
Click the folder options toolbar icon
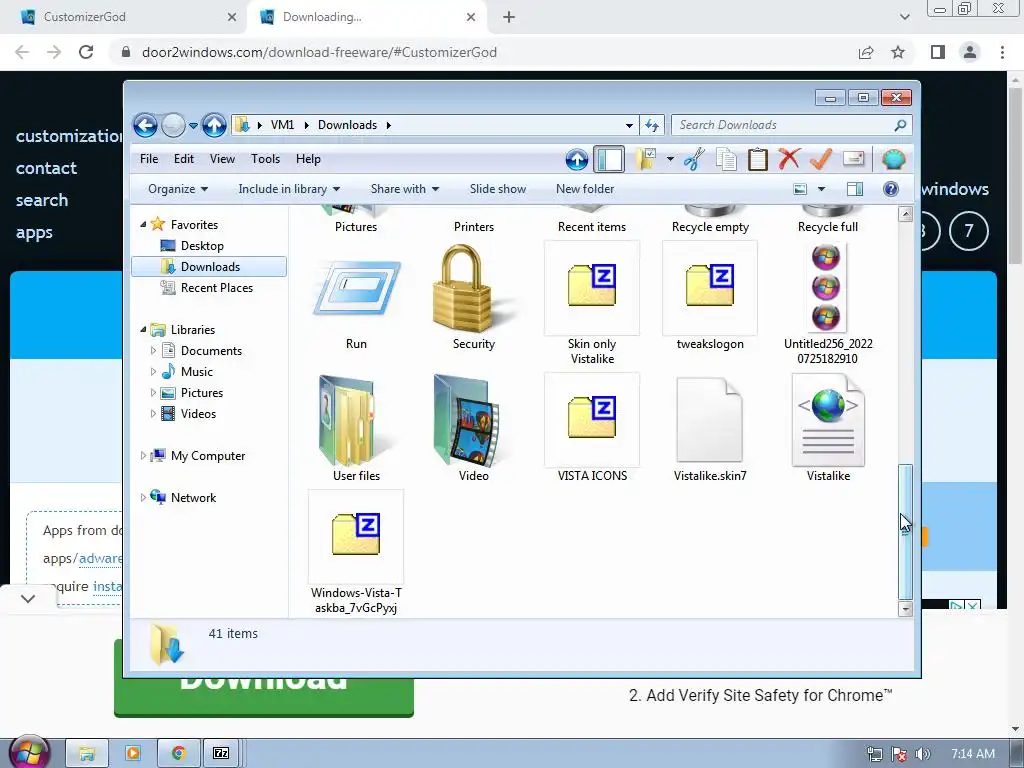pyautogui.click(x=646, y=159)
